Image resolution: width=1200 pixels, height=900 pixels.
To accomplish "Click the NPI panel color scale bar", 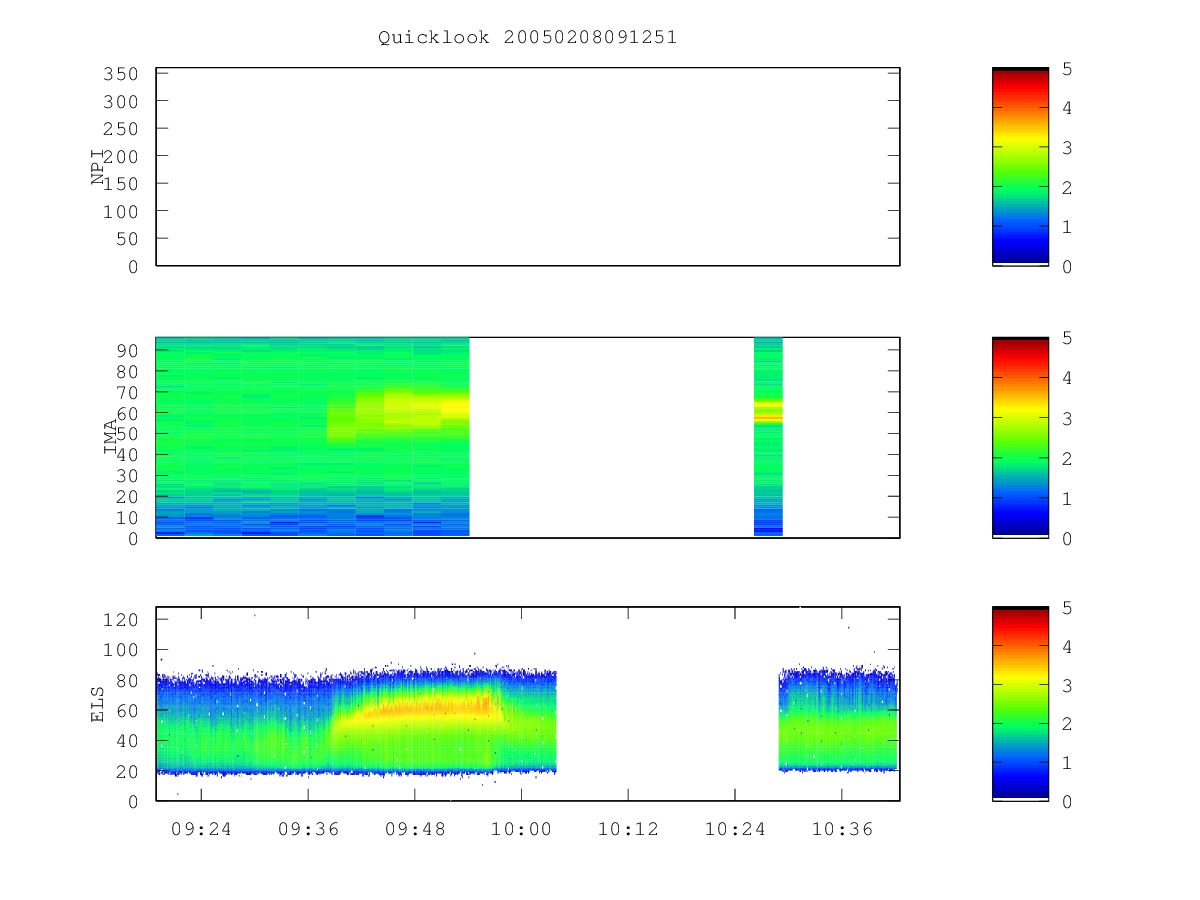I will [x=1020, y=167].
